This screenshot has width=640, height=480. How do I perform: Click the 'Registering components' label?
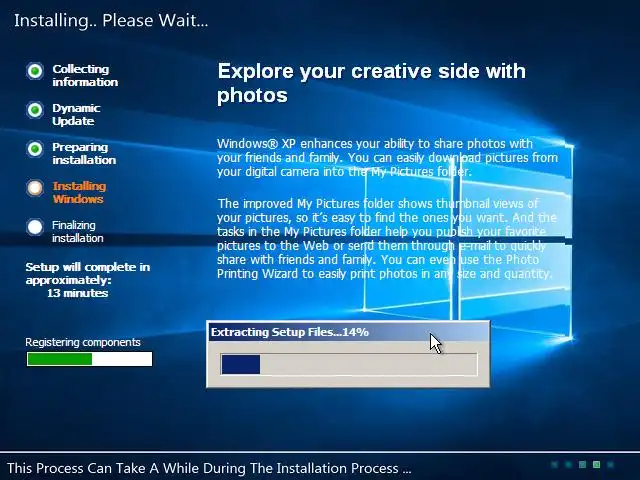point(83,342)
